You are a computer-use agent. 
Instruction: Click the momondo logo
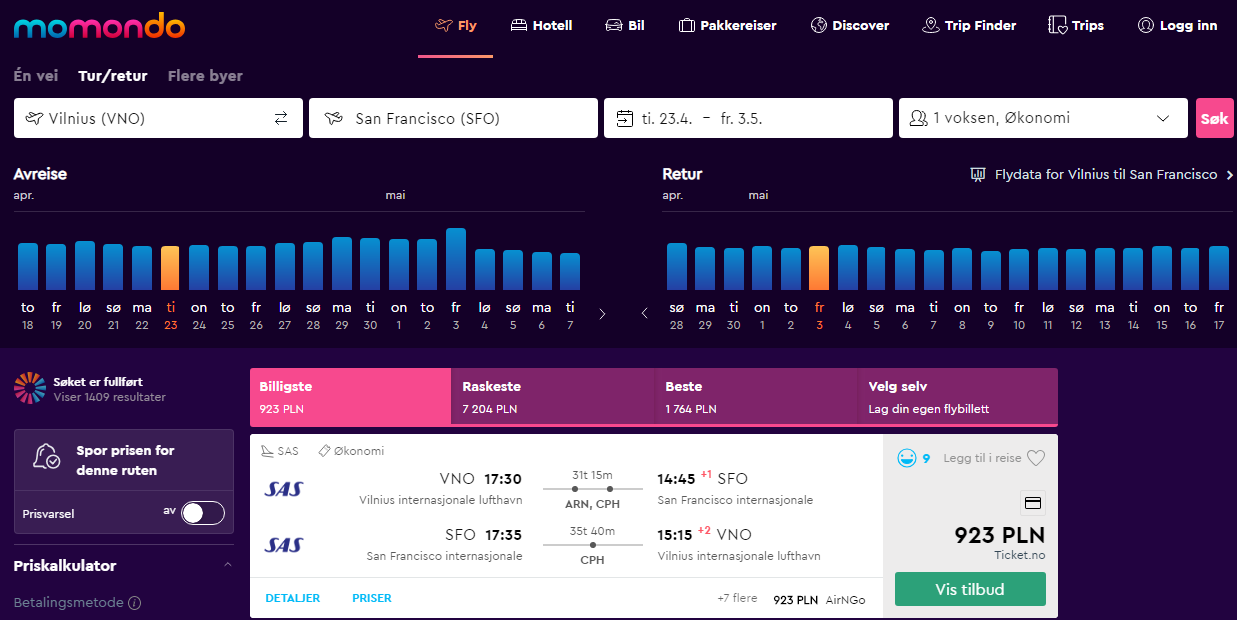click(x=99, y=26)
